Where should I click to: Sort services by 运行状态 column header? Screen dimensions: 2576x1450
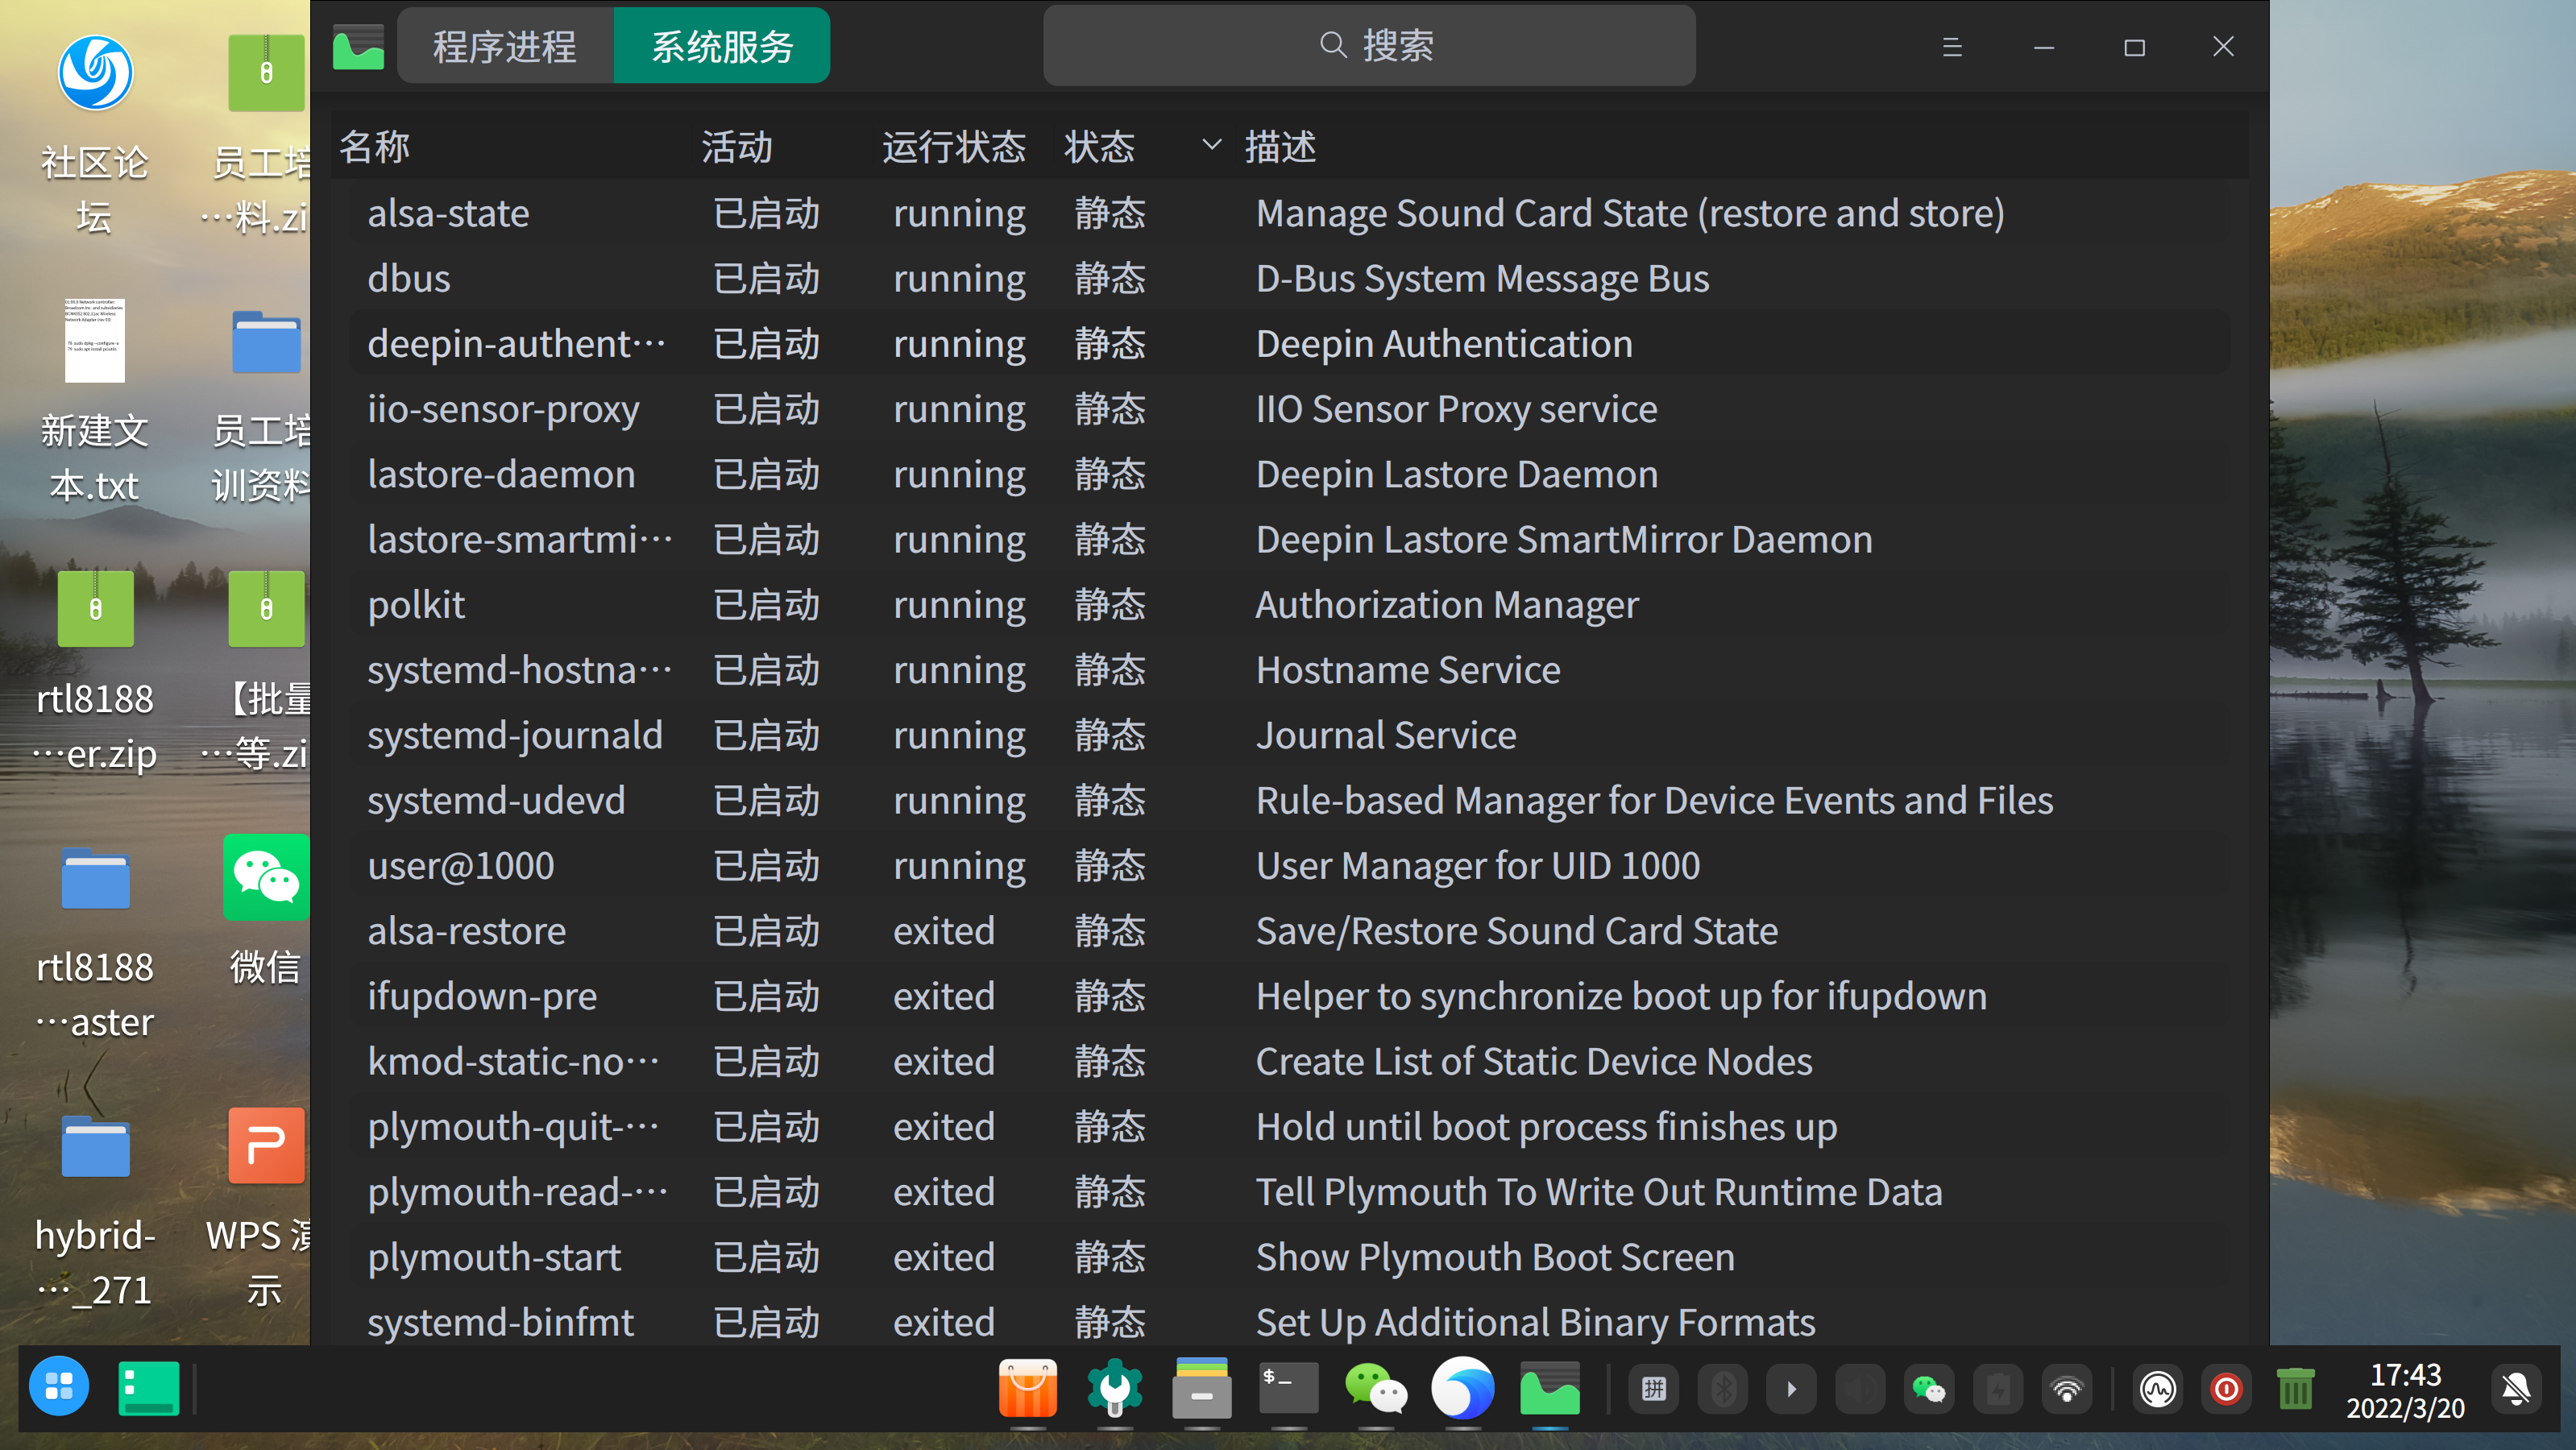pos(953,146)
